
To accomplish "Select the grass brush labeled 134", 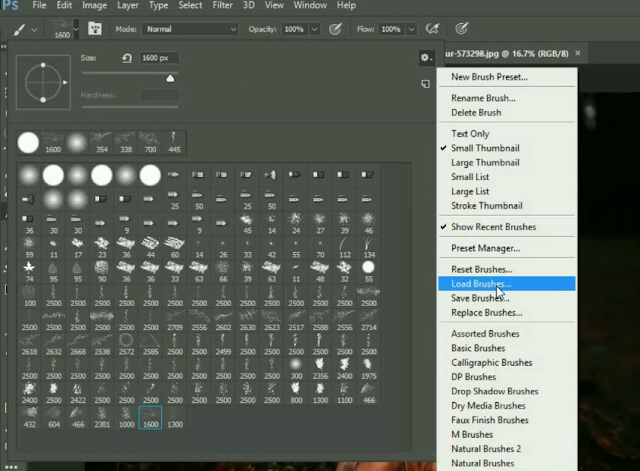I will coord(369,248).
